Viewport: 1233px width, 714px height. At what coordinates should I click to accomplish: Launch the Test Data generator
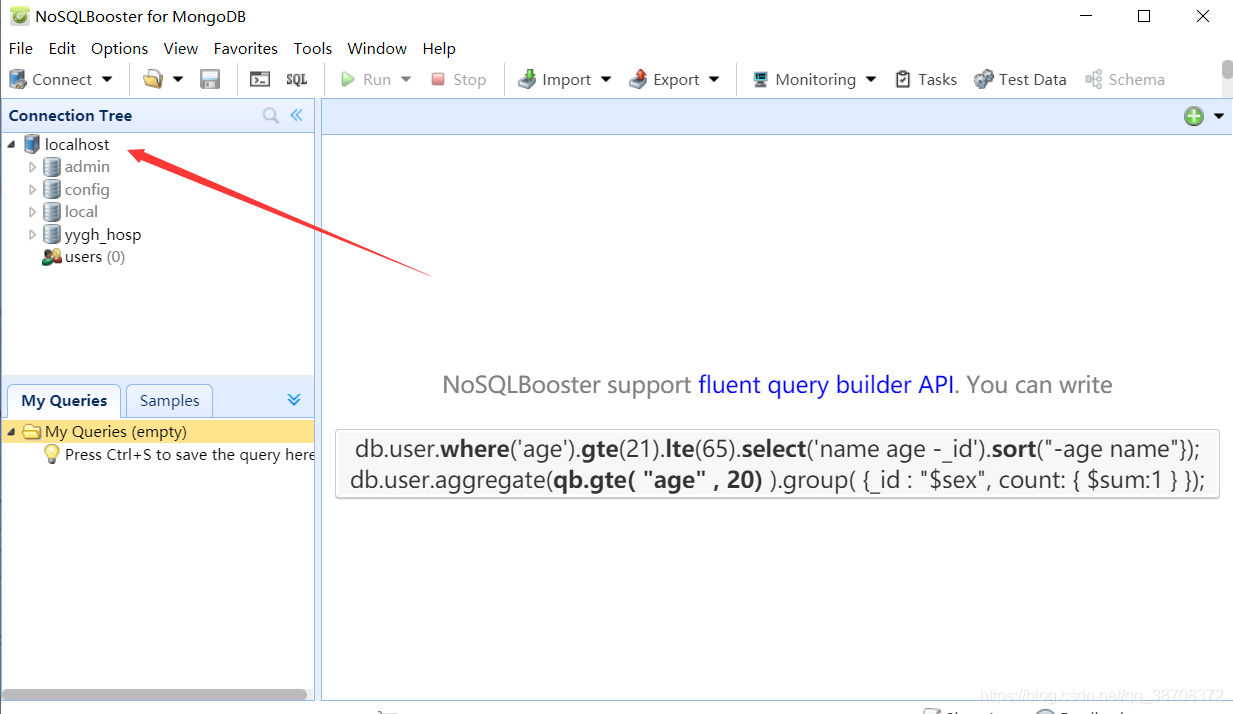coord(1020,79)
